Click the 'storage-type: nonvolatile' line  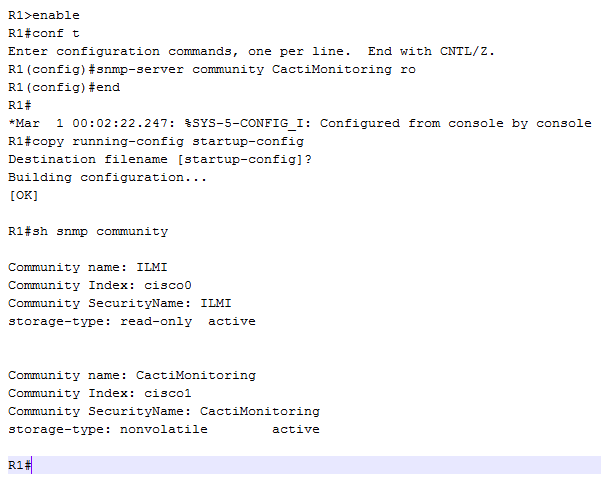pyautogui.click(x=108, y=429)
